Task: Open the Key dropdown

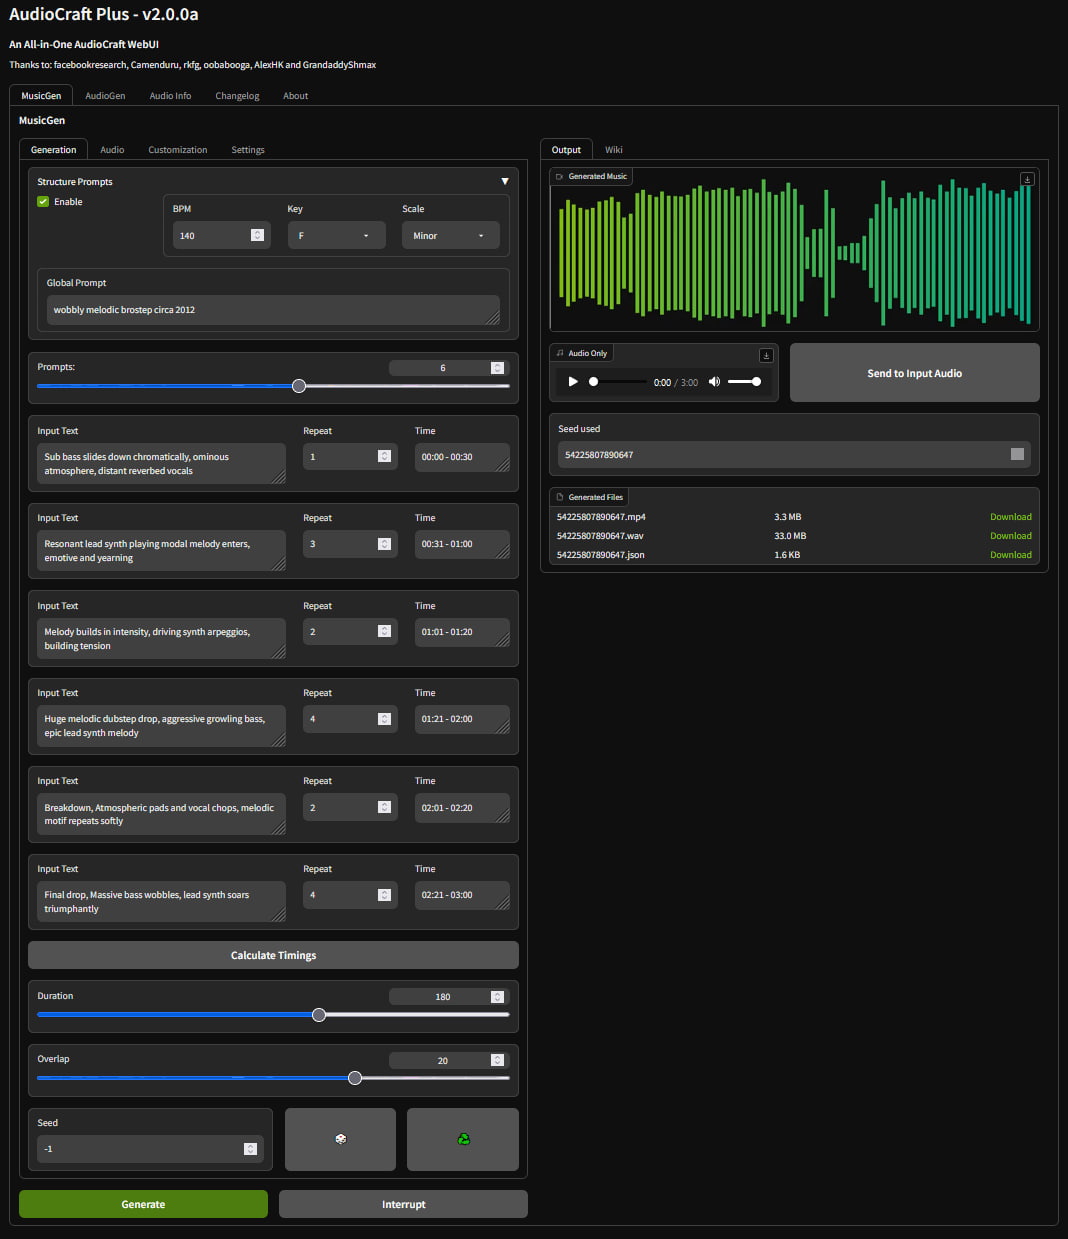Action: click(336, 236)
